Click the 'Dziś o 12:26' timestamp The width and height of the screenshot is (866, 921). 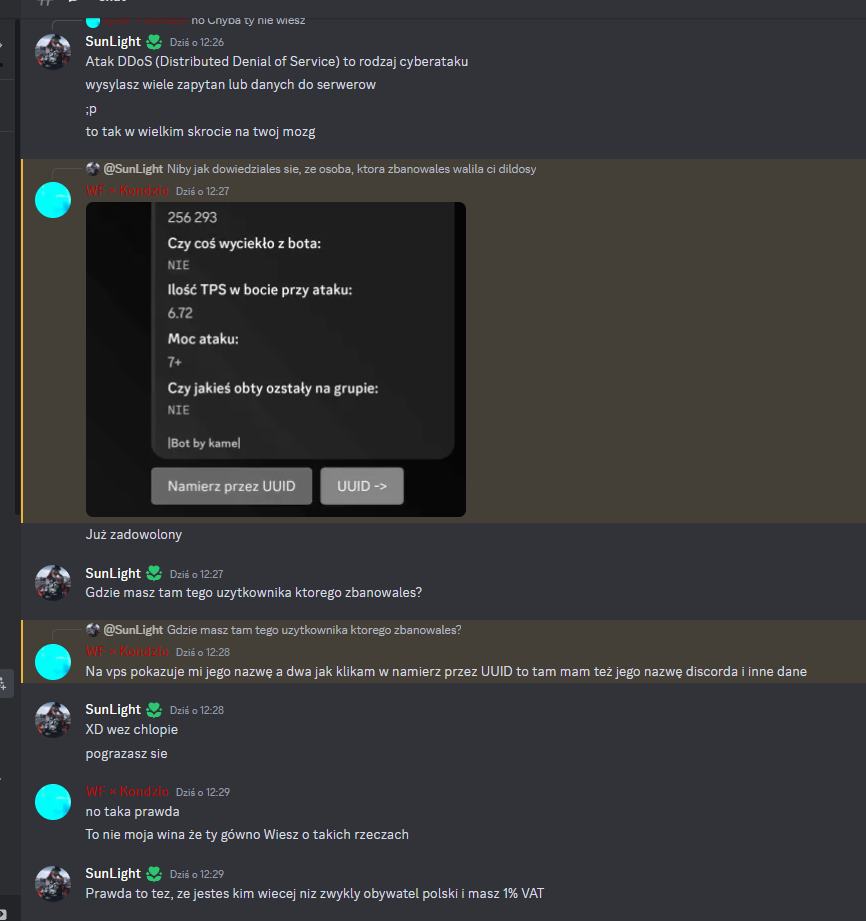197,42
